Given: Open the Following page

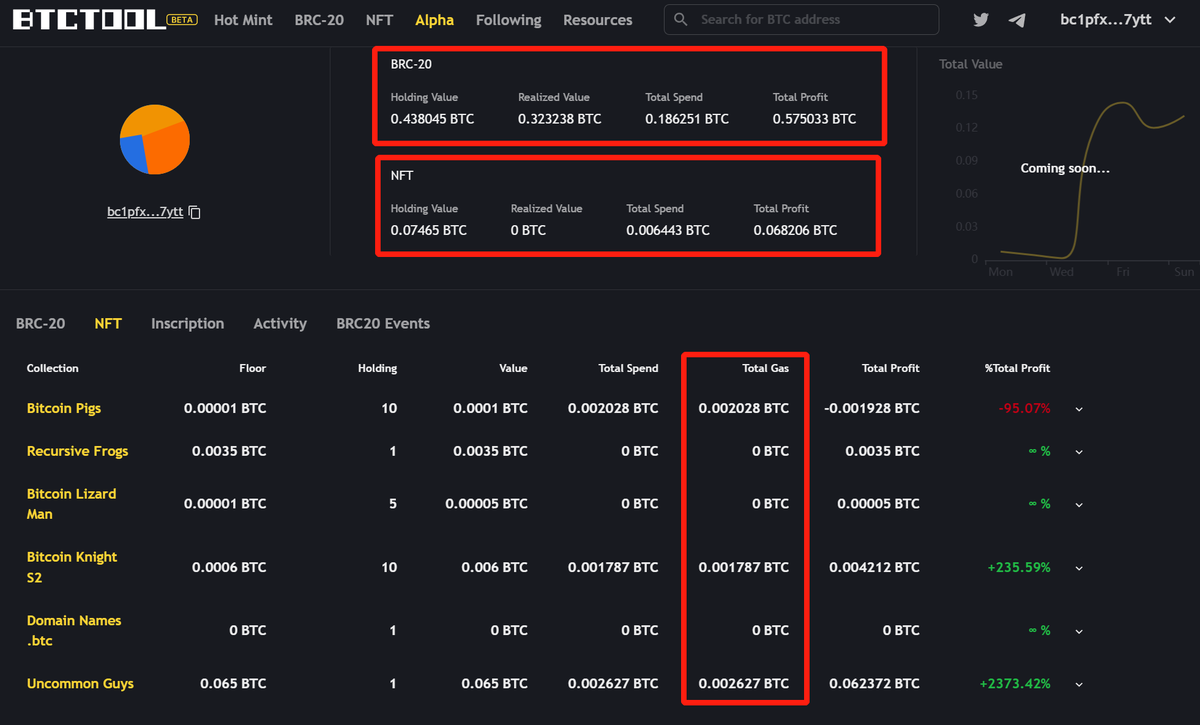Looking at the screenshot, I should 508,20.
